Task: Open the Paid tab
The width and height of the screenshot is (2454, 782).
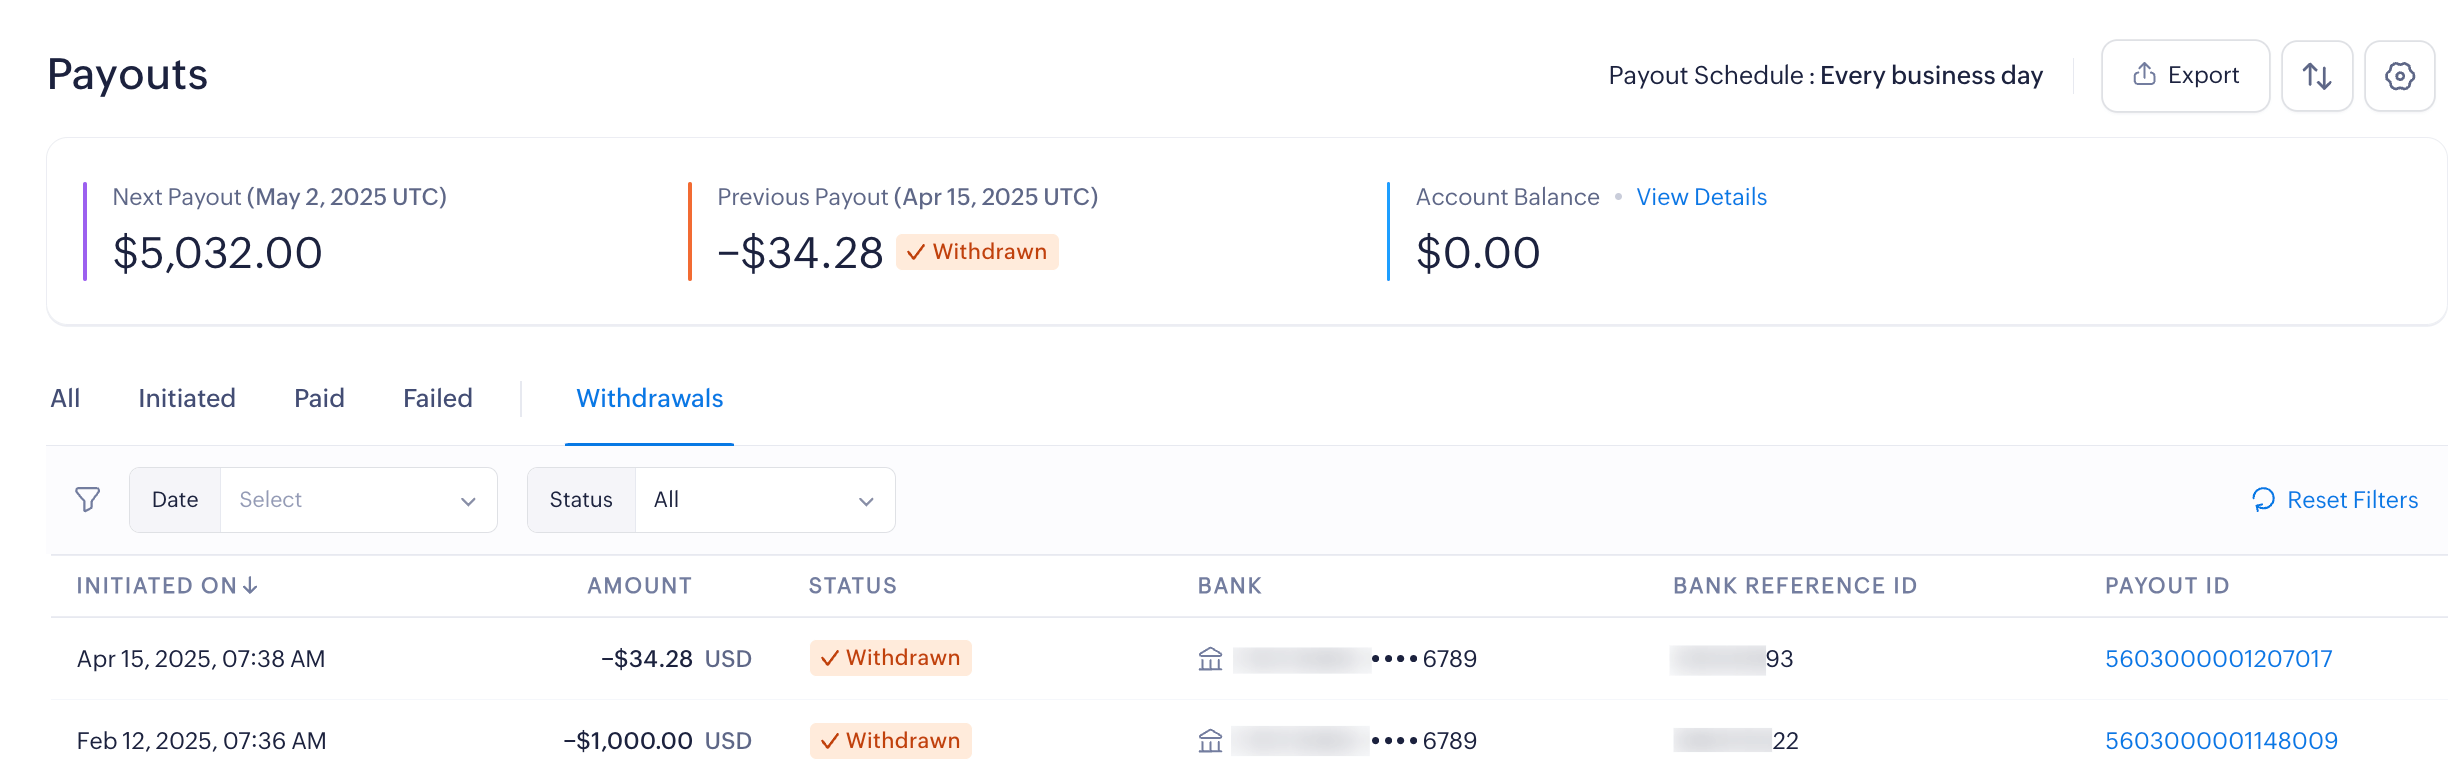Action: click(x=319, y=398)
